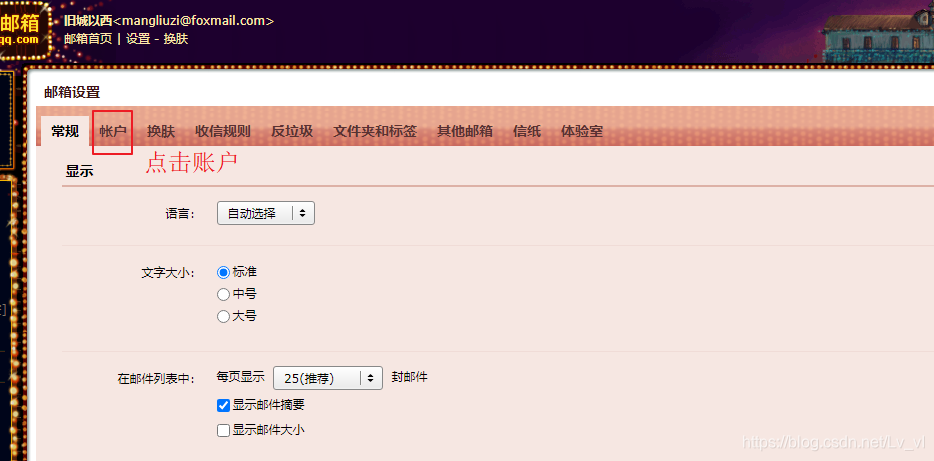The height and width of the screenshot is (461, 934).
Task: Open the 语言 dropdown showing 自动选择
Action: (266, 213)
